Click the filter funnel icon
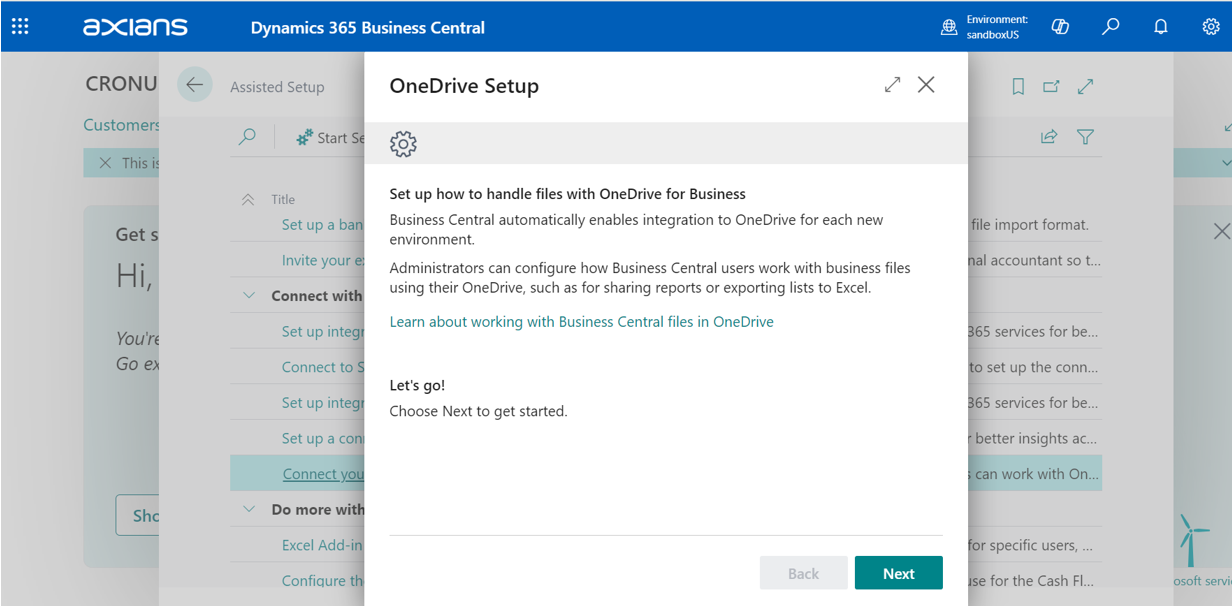1232x606 pixels. point(1085,137)
